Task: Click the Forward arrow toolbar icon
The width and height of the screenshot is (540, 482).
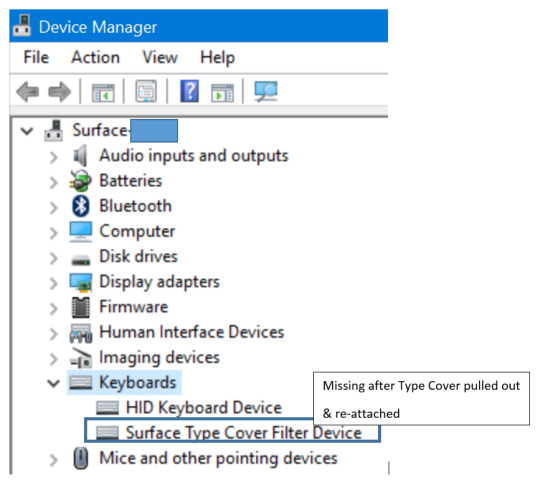Action: click(x=60, y=92)
